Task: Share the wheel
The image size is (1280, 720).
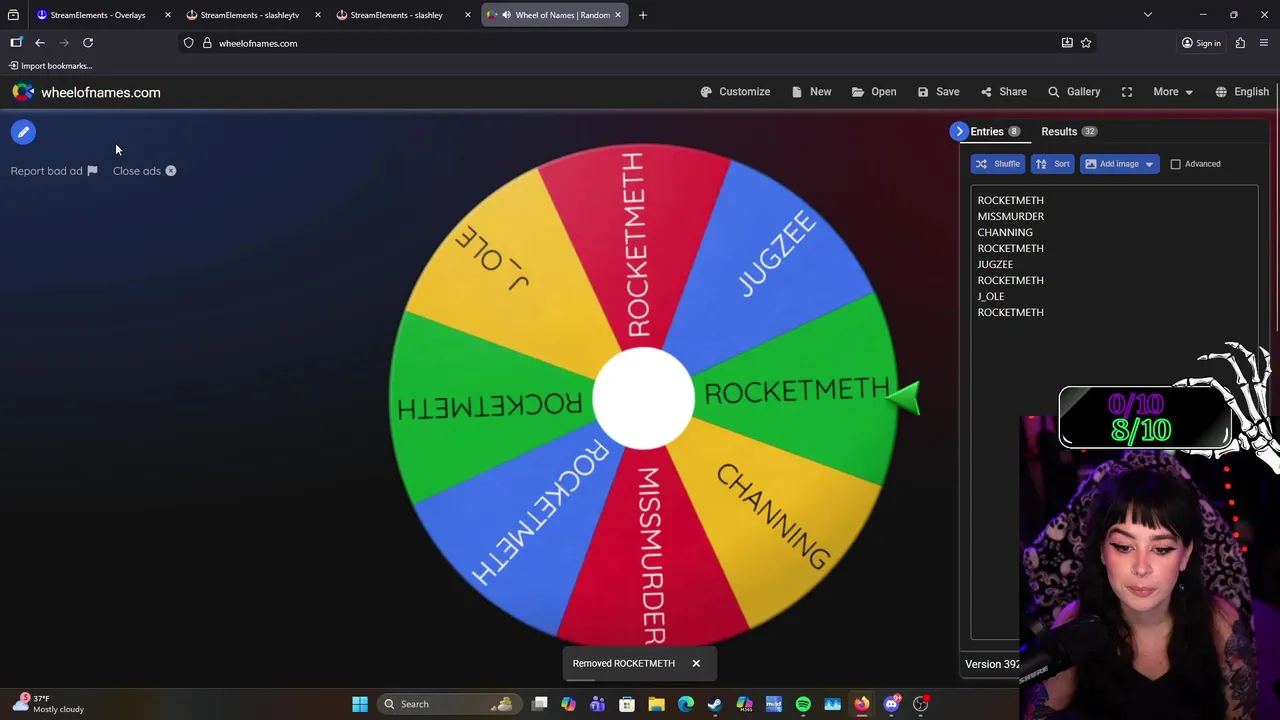Action: tap(1003, 92)
